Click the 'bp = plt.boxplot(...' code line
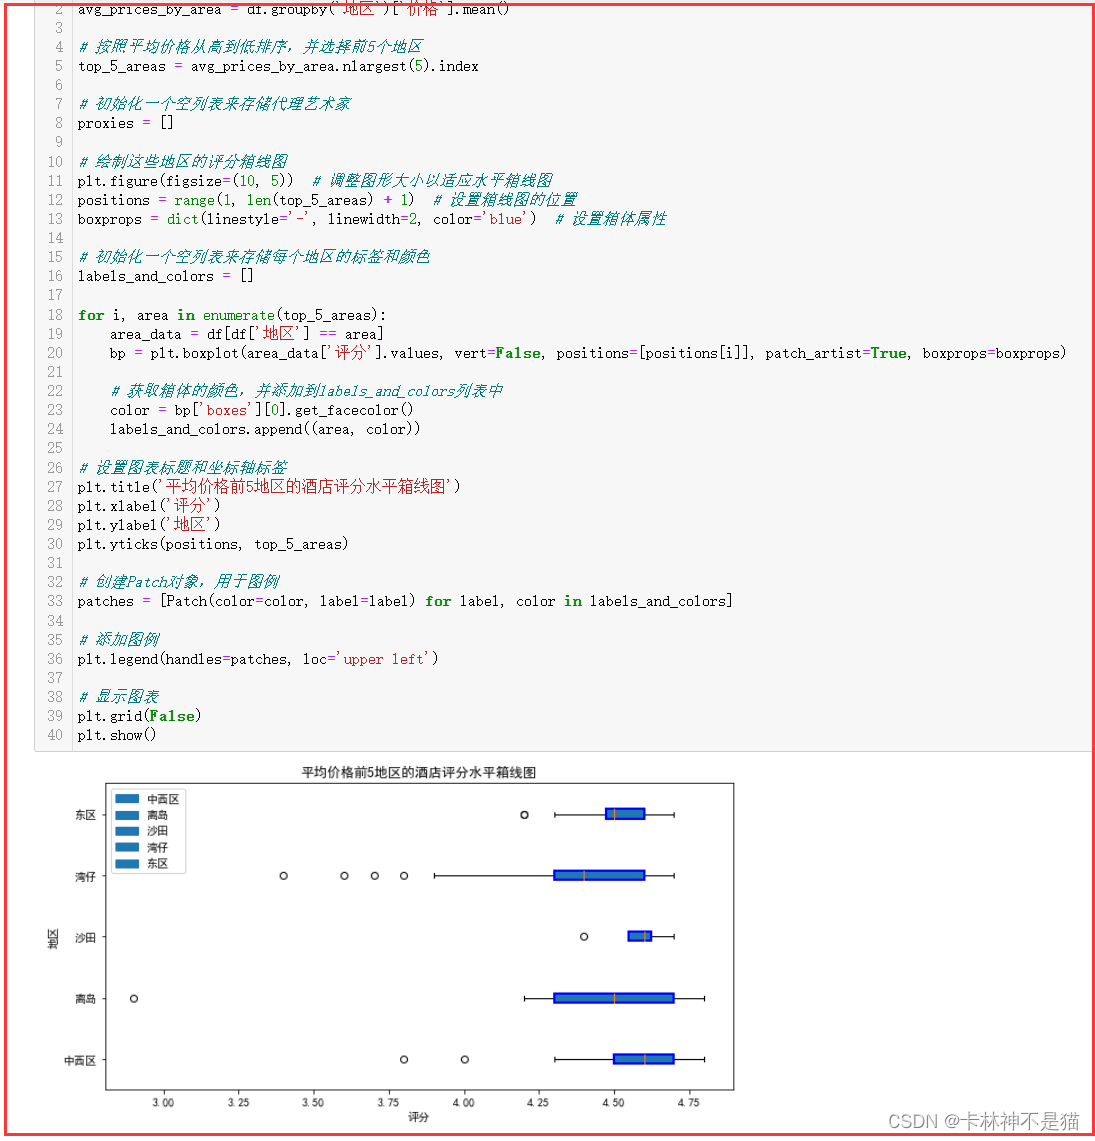Screen dimensions: 1095x1141 (588, 353)
